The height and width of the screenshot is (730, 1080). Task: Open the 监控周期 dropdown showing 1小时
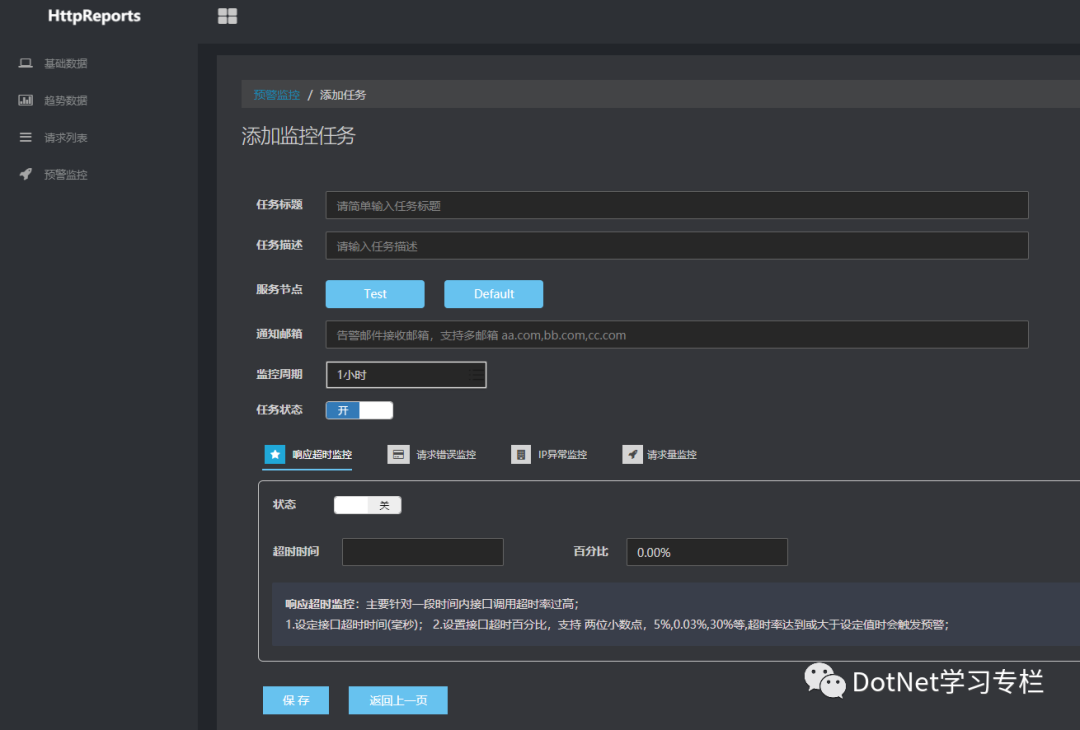click(406, 375)
